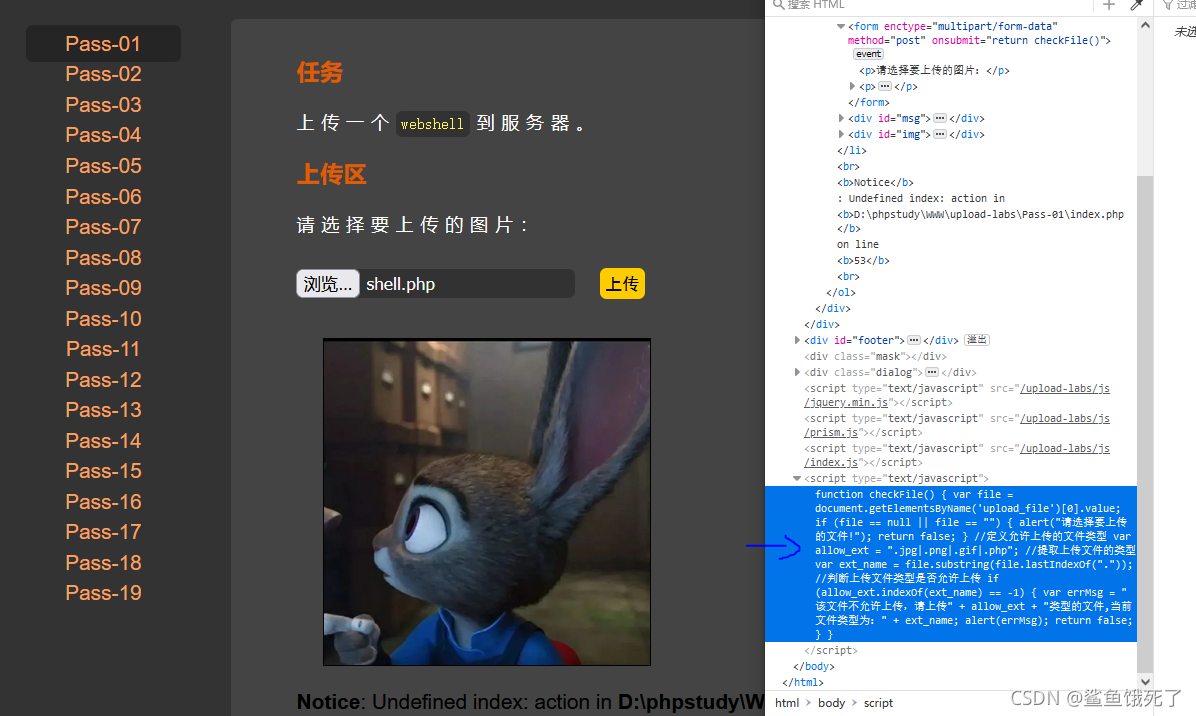This screenshot has width=1196, height=716.
Task: Click the 浏览 browse file button
Action: [x=327, y=284]
